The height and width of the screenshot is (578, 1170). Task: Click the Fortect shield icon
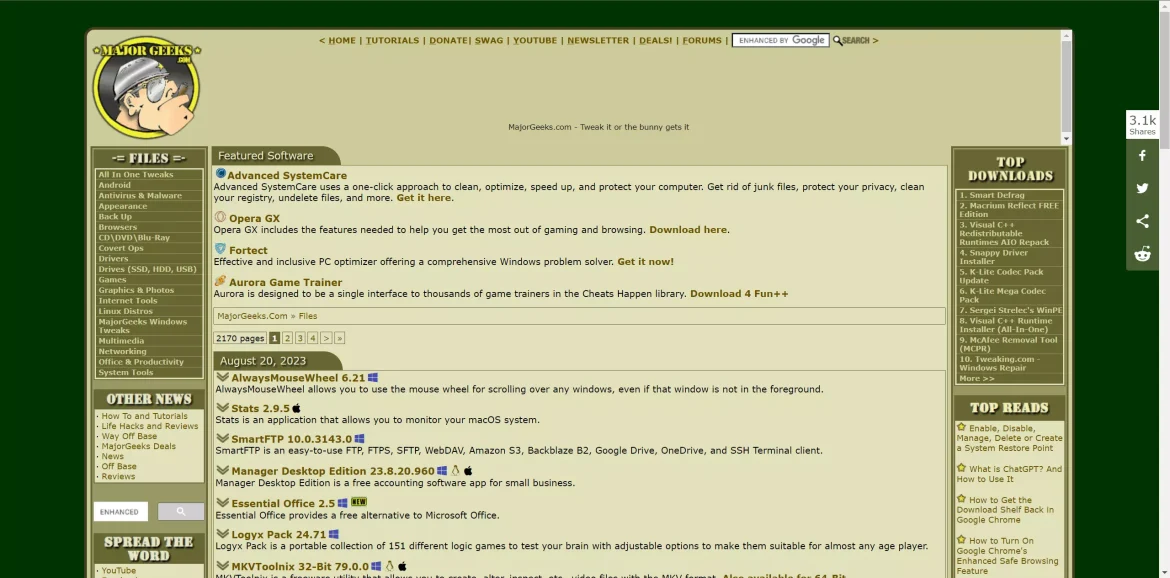click(x=220, y=249)
